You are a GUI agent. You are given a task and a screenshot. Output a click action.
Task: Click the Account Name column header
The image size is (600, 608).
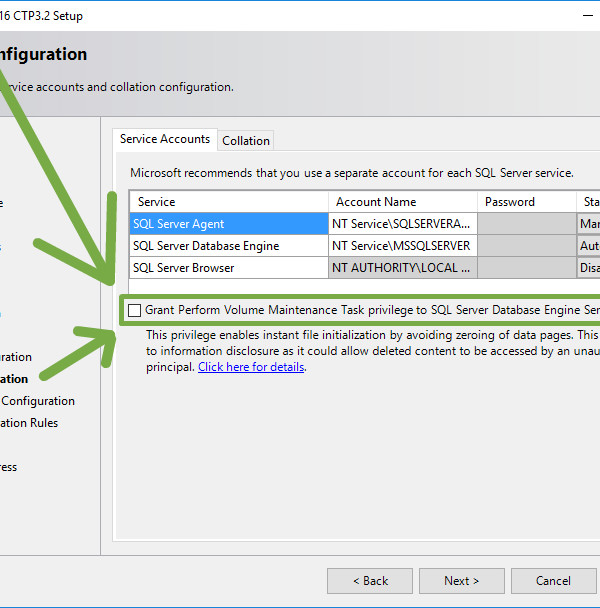[x=403, y=202]
